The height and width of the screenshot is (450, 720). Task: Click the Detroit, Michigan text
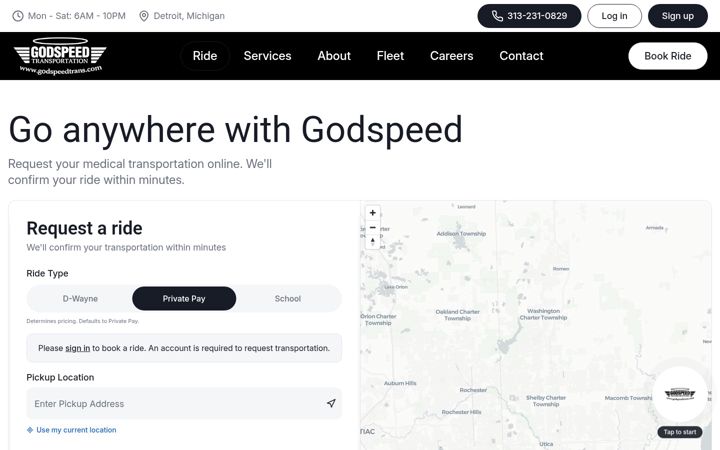189,16
